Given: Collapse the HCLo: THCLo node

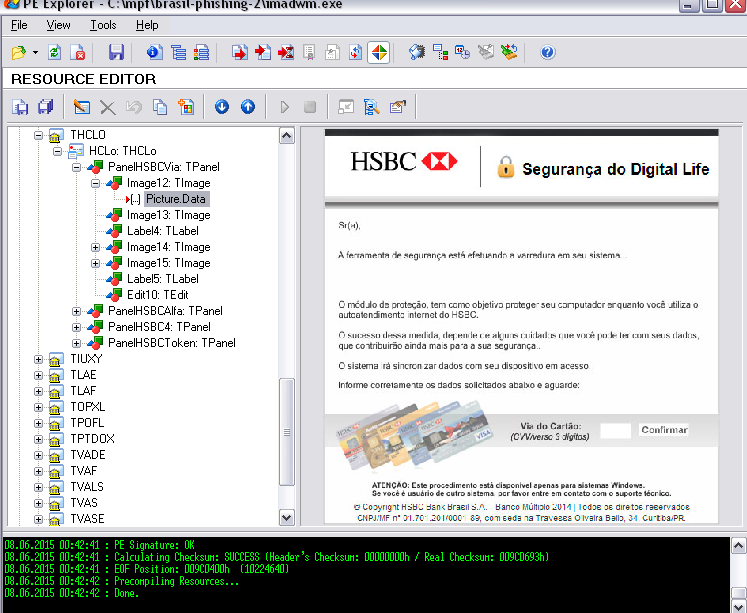Looking at the screenshot, I should [58, 151].
